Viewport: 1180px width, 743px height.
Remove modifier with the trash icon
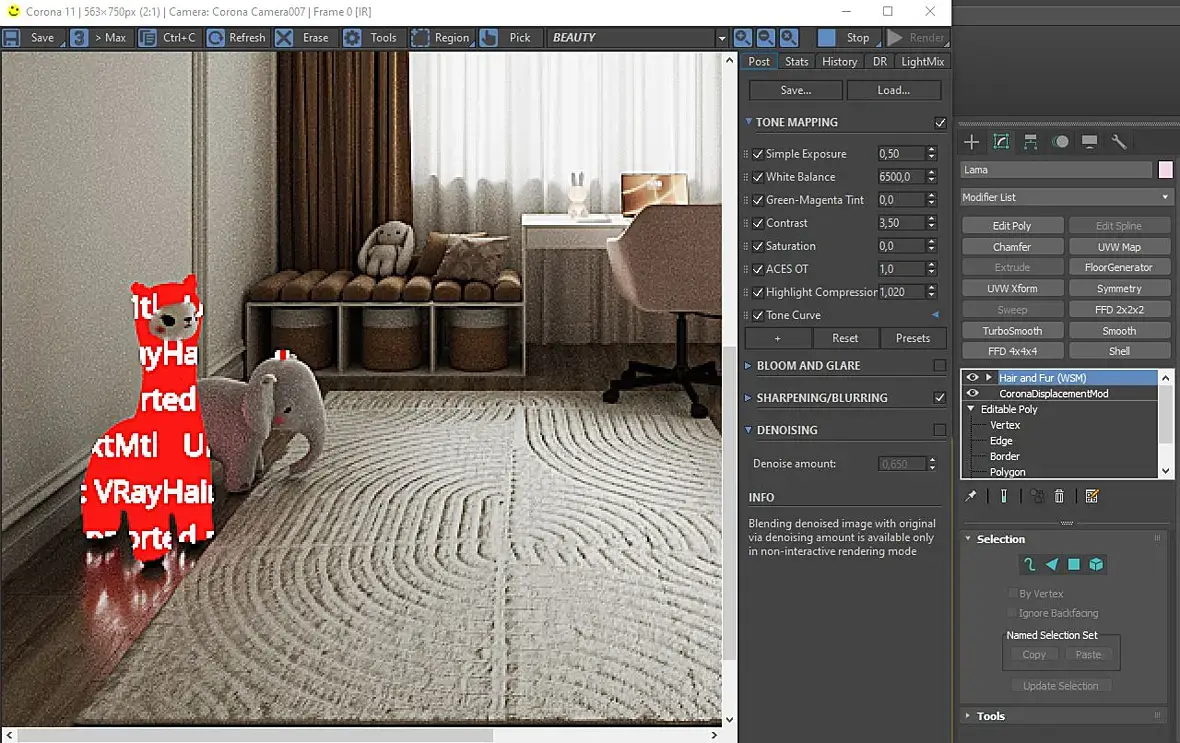(1059, 496)
